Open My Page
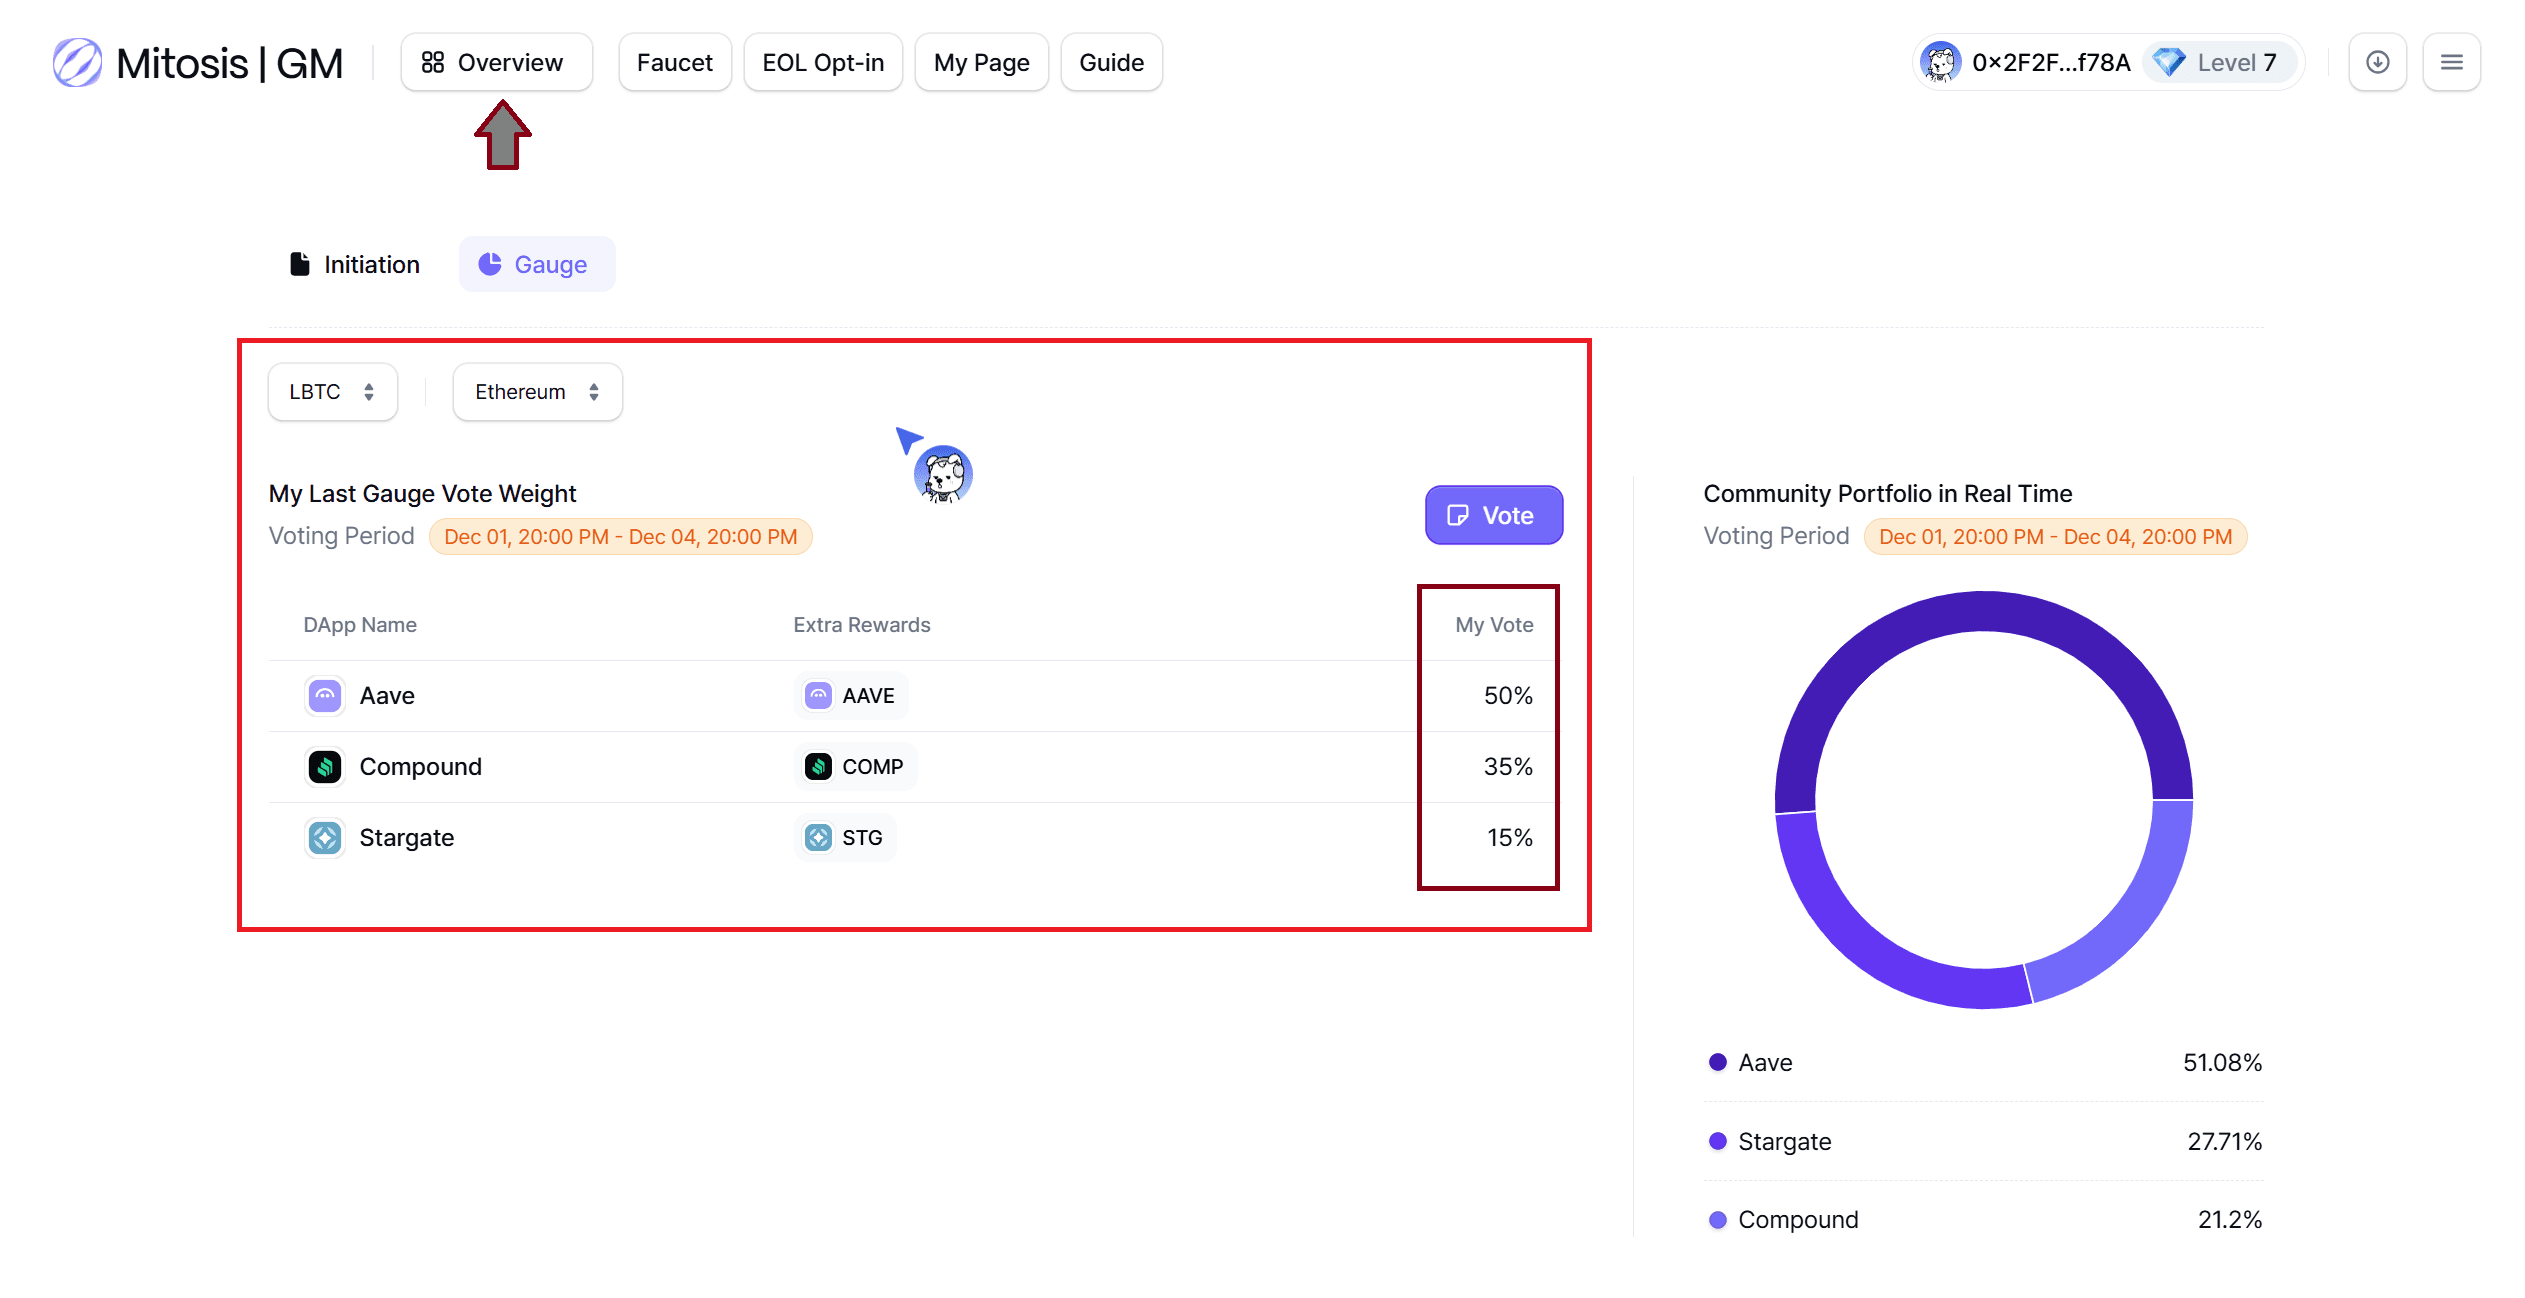 (x=981, y=62)
